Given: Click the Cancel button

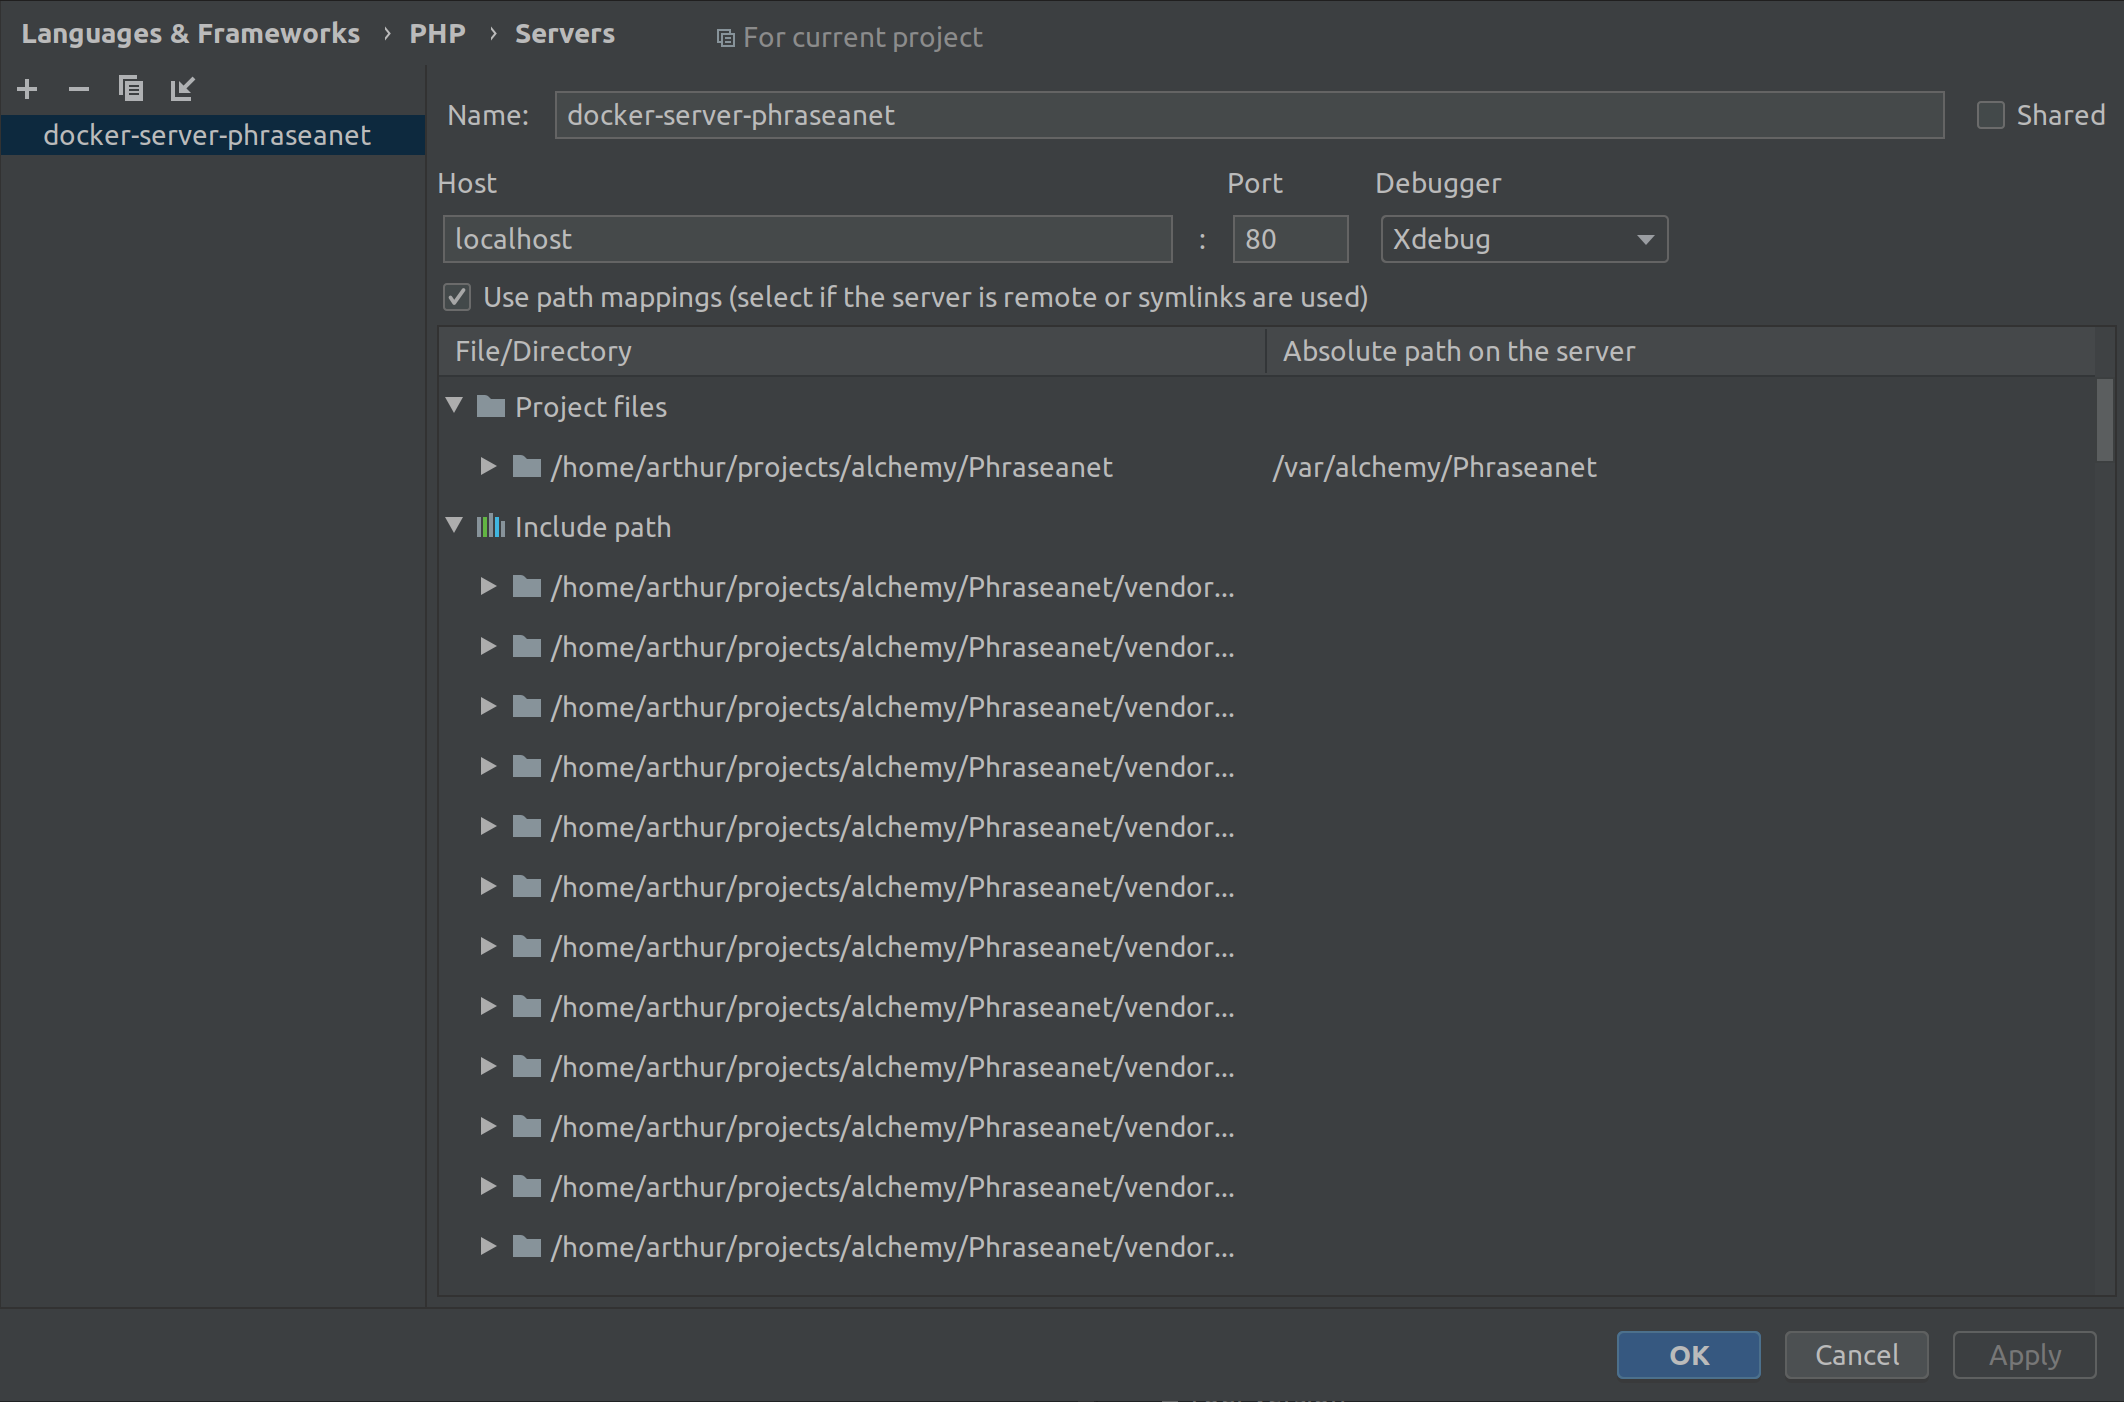Looking at the screenshot, I should [x=1855, y=1355].
